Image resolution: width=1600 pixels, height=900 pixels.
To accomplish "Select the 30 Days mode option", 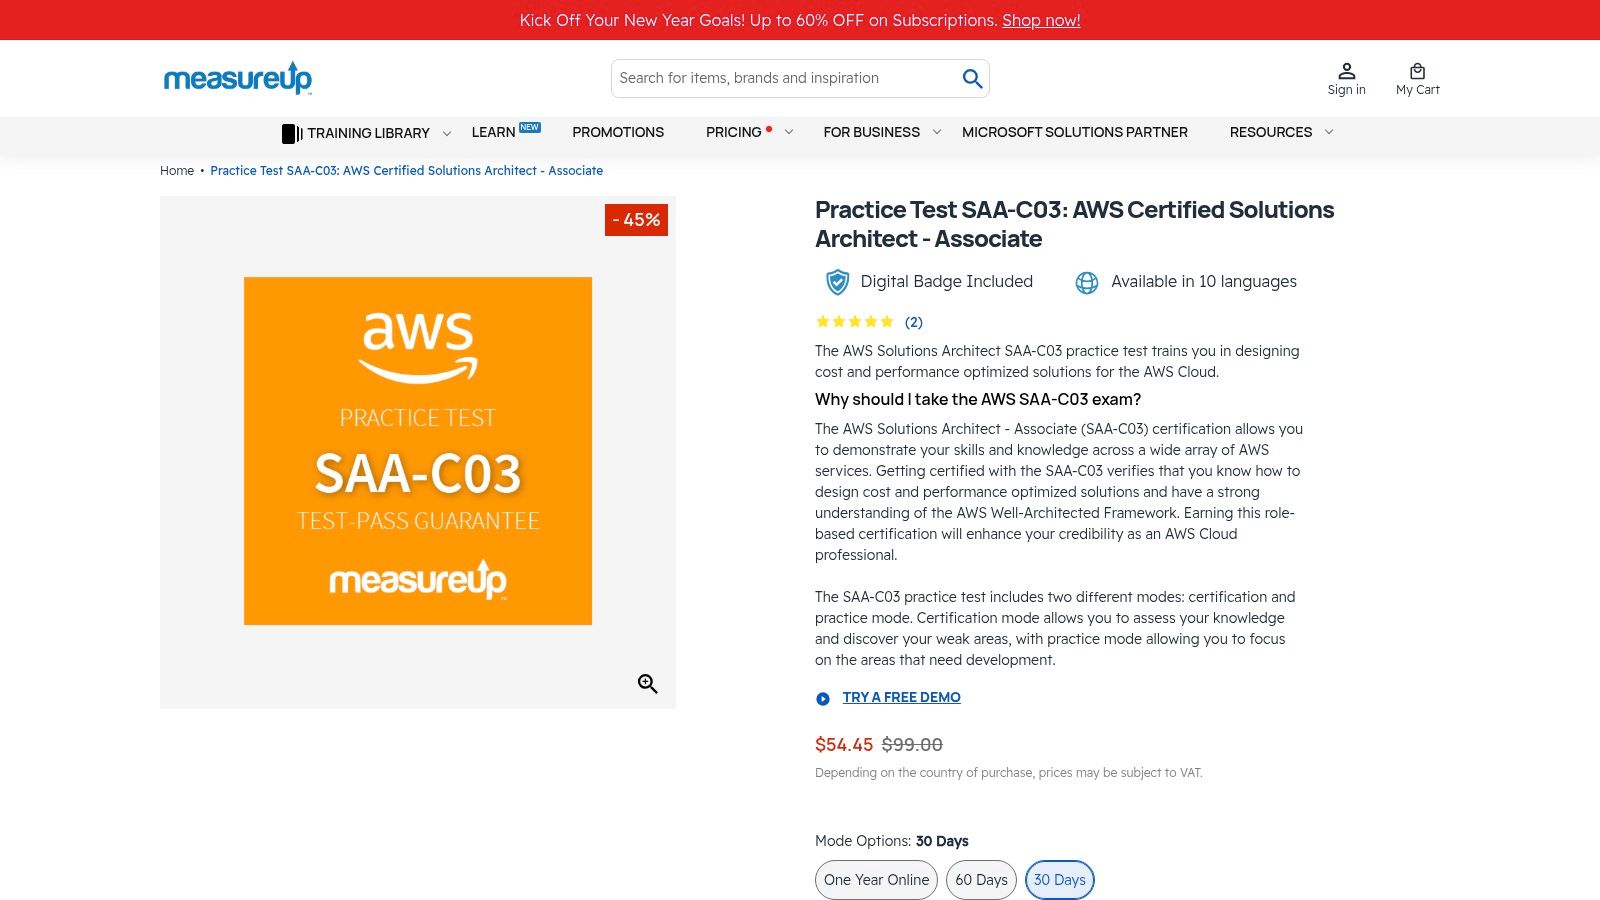I will 1059,880.
